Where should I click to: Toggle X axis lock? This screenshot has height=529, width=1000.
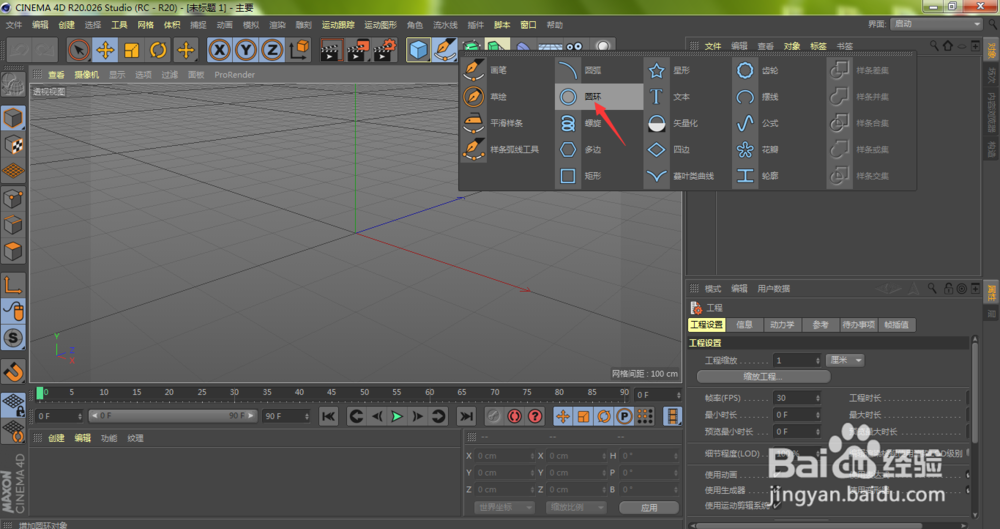click(219, 50)
